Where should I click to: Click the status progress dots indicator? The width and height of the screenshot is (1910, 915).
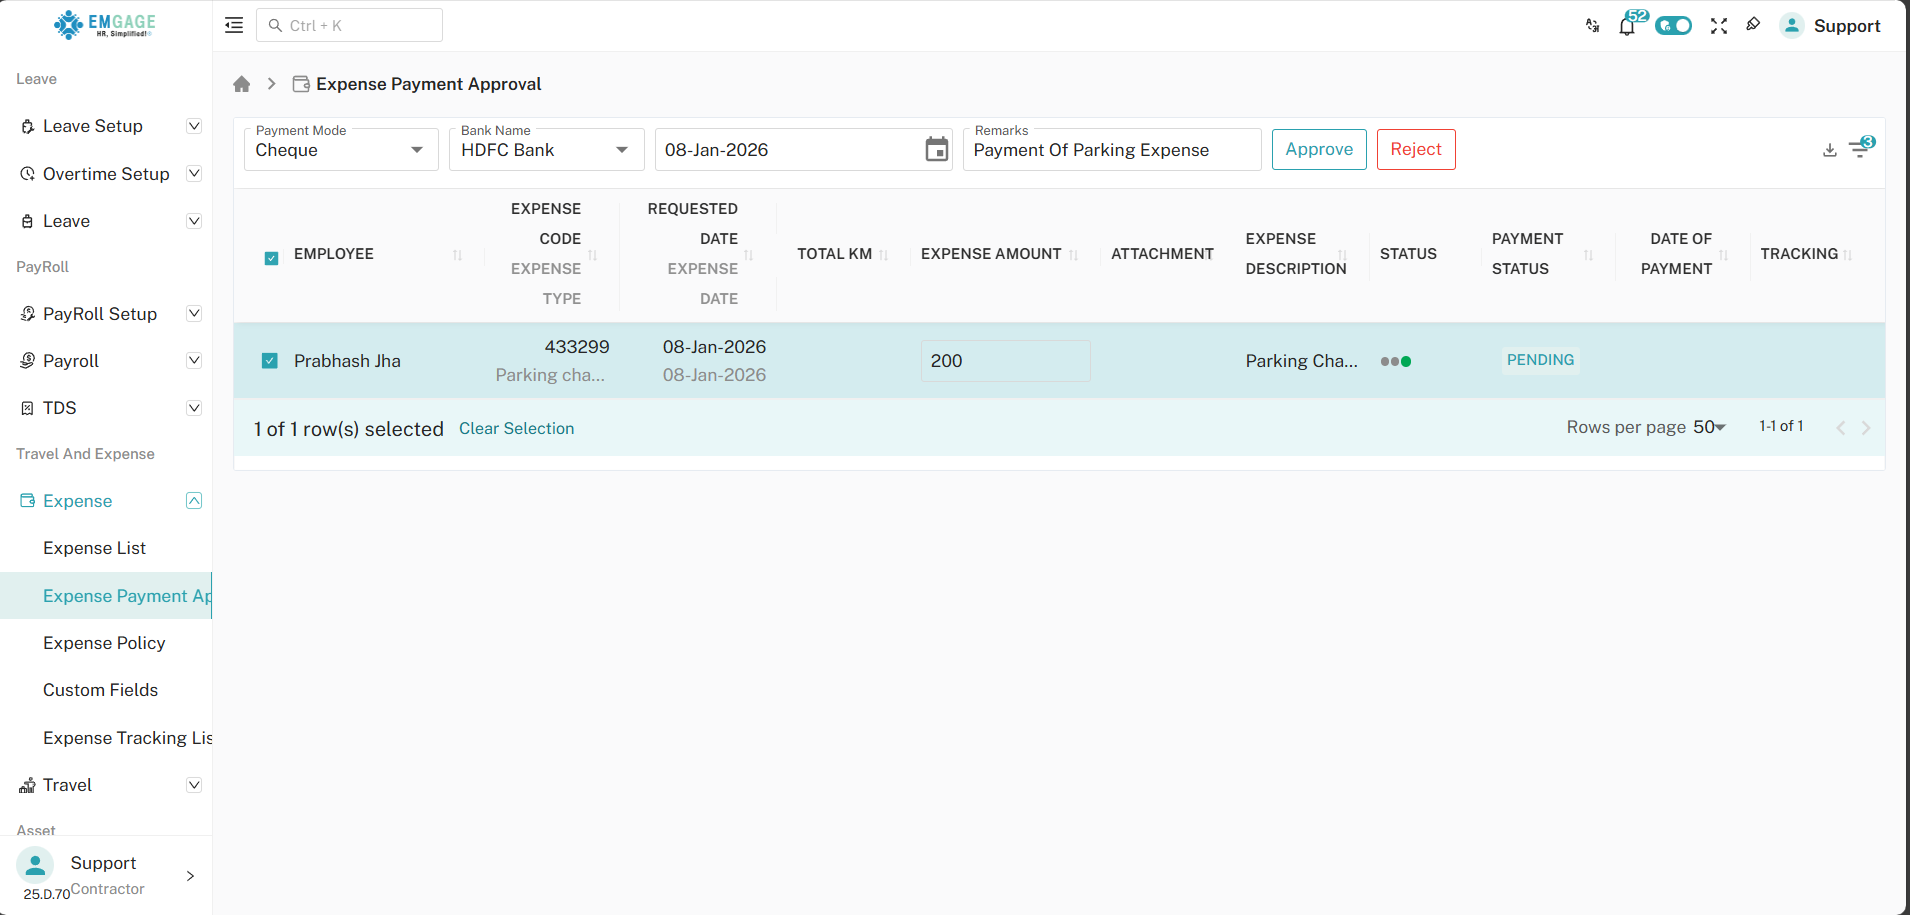coord(1395,361)
